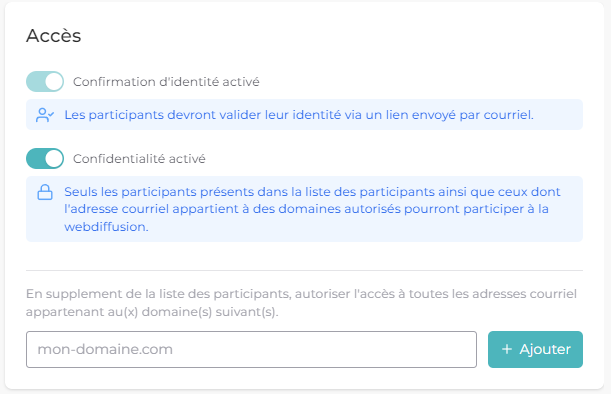Focus the mon-domaine.com input field

click(251, 349)
